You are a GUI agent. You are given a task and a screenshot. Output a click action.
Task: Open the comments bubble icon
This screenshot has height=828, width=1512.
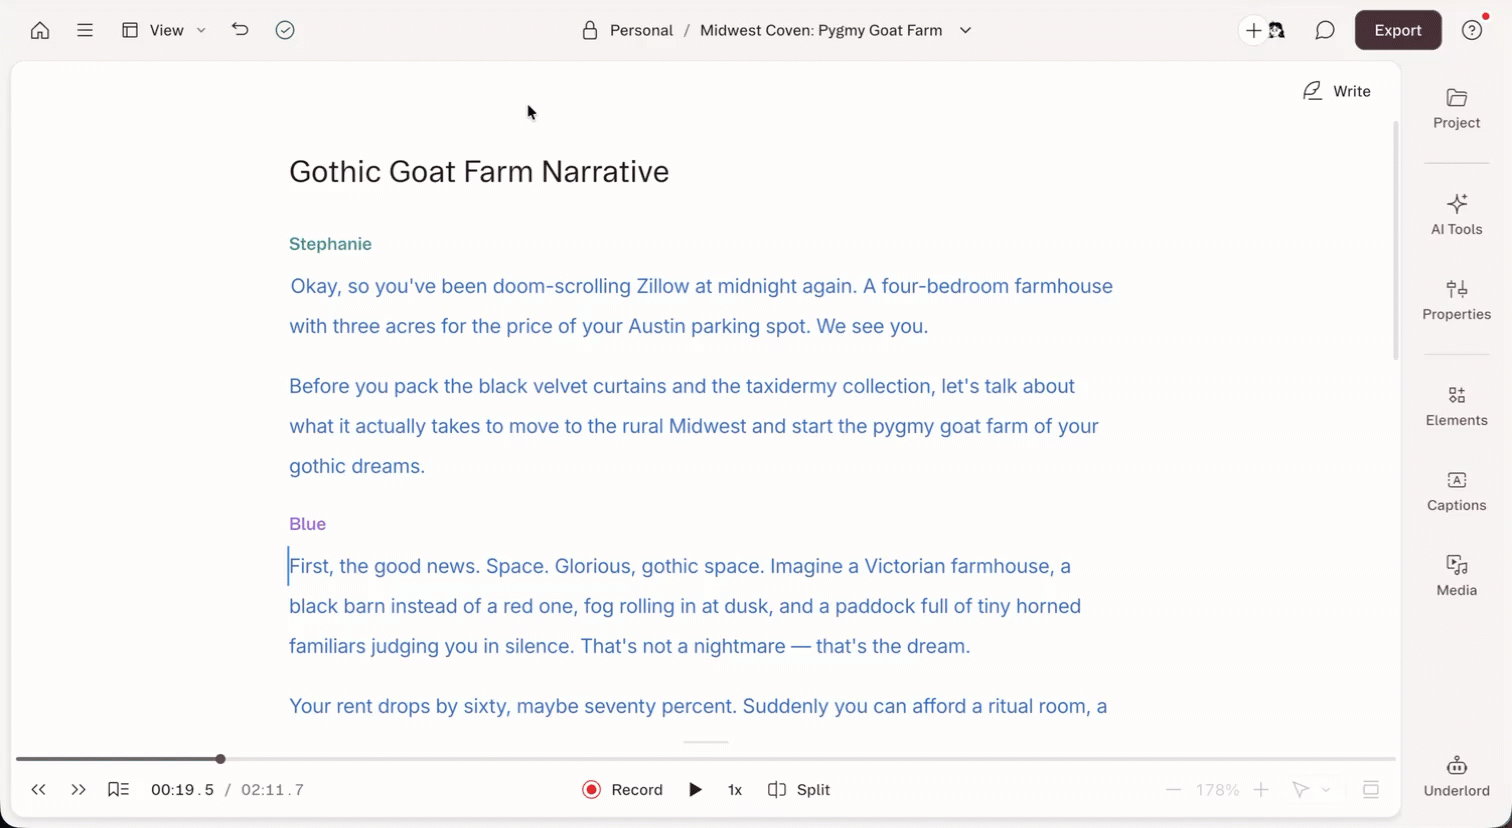(x=1325, y=30)
